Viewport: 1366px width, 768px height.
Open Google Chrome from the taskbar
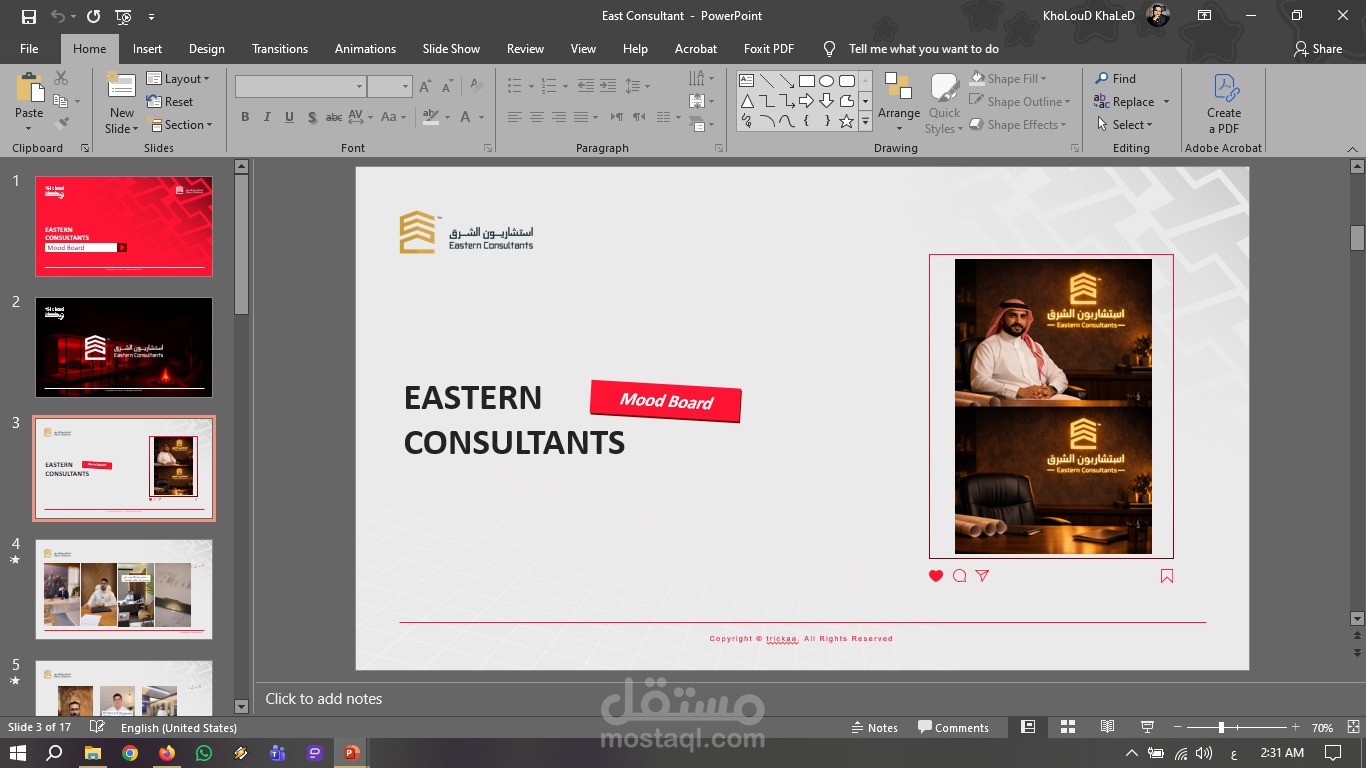pos(130,753)
